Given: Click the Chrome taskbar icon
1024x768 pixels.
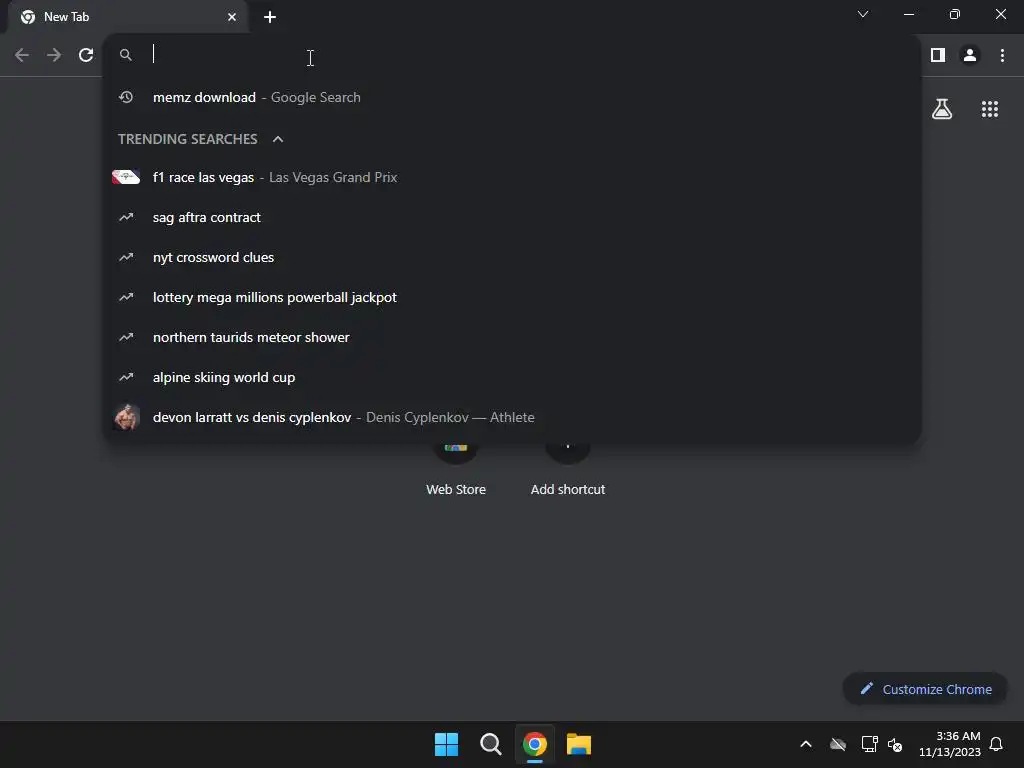Looking at the screenshot, I should (535, 744).
